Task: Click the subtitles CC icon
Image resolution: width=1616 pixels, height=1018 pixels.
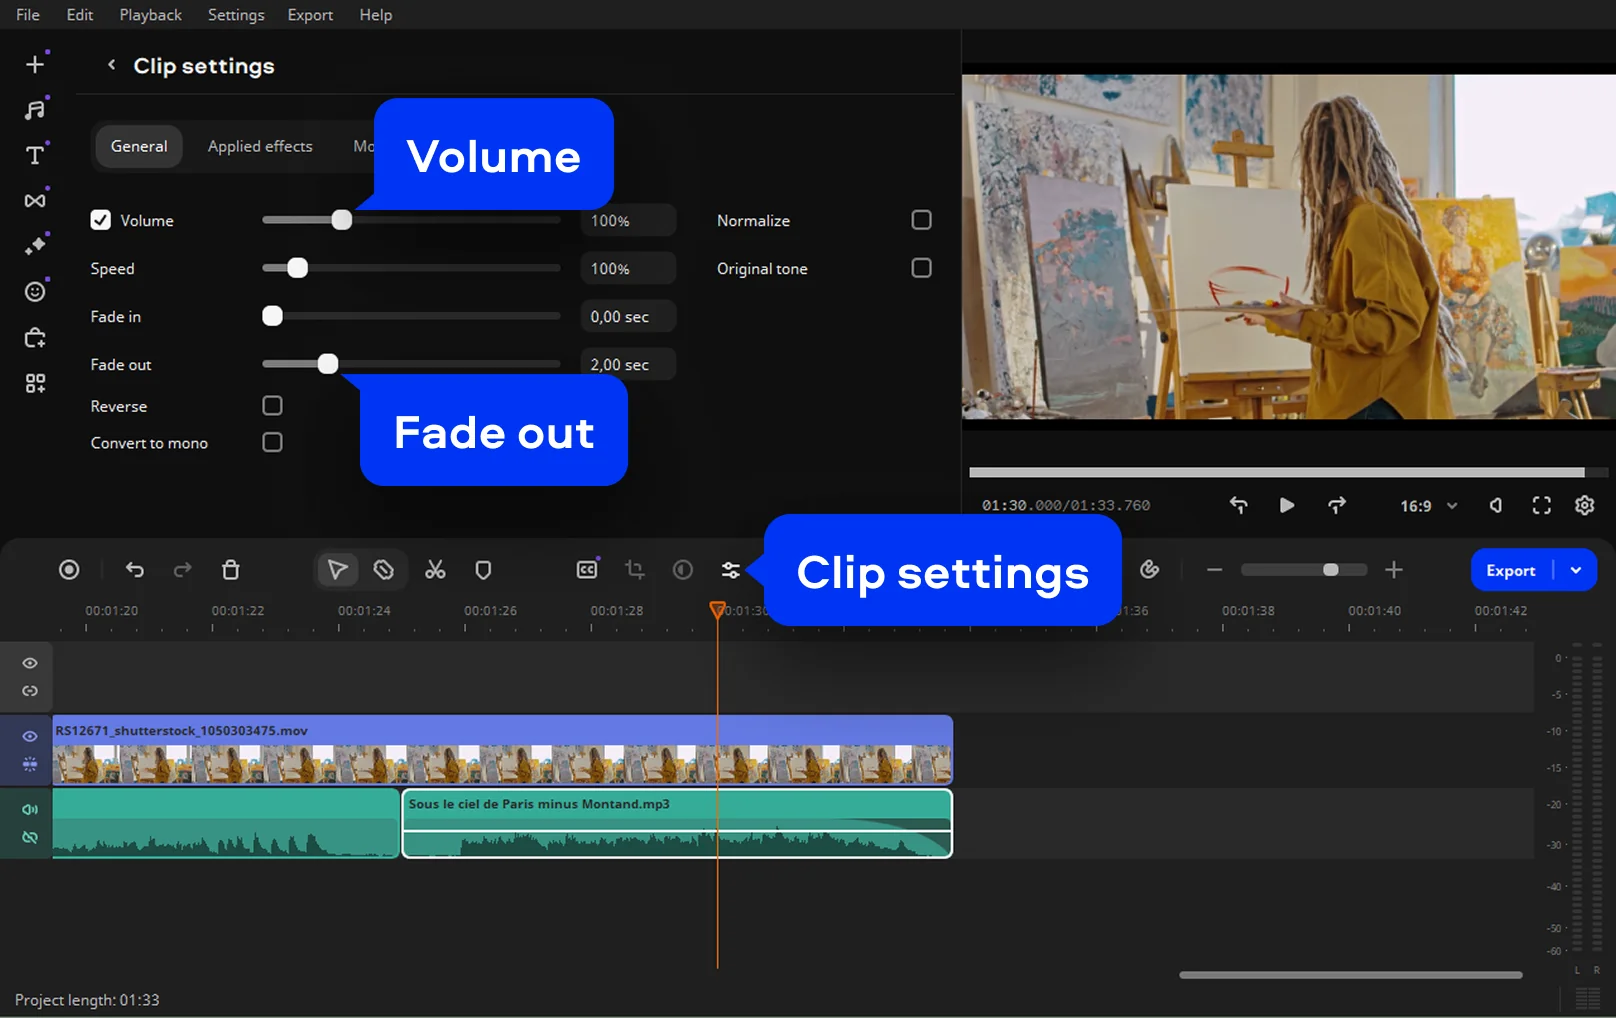Action: pyautogui.click(x=587, y=570)
